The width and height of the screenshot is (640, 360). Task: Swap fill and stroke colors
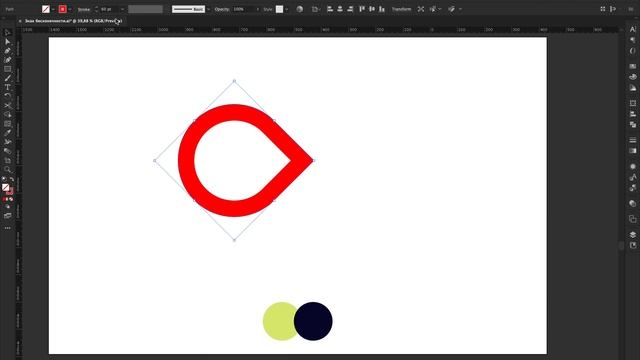(11, 179)
